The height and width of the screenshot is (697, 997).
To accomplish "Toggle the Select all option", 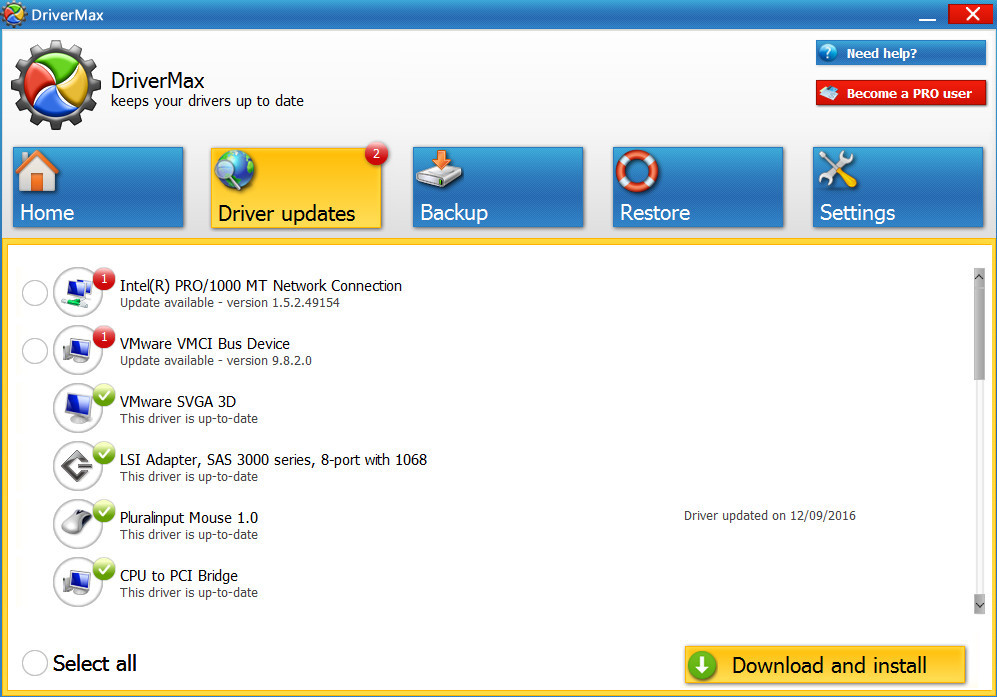I will tap(35, 663).
